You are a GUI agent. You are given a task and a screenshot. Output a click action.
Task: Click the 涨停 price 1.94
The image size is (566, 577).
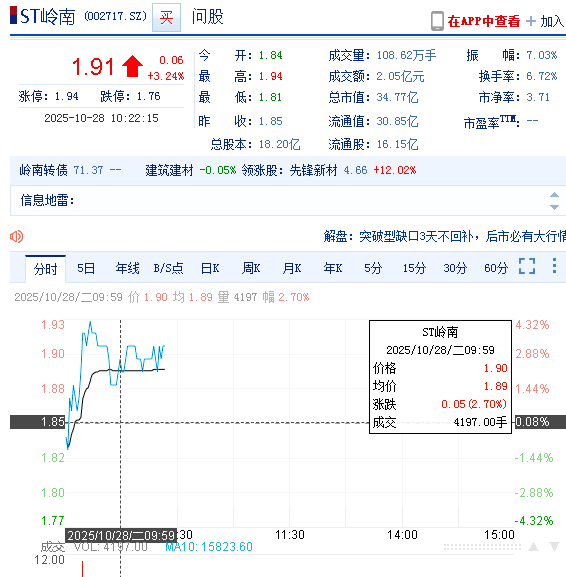pos(66,96)
